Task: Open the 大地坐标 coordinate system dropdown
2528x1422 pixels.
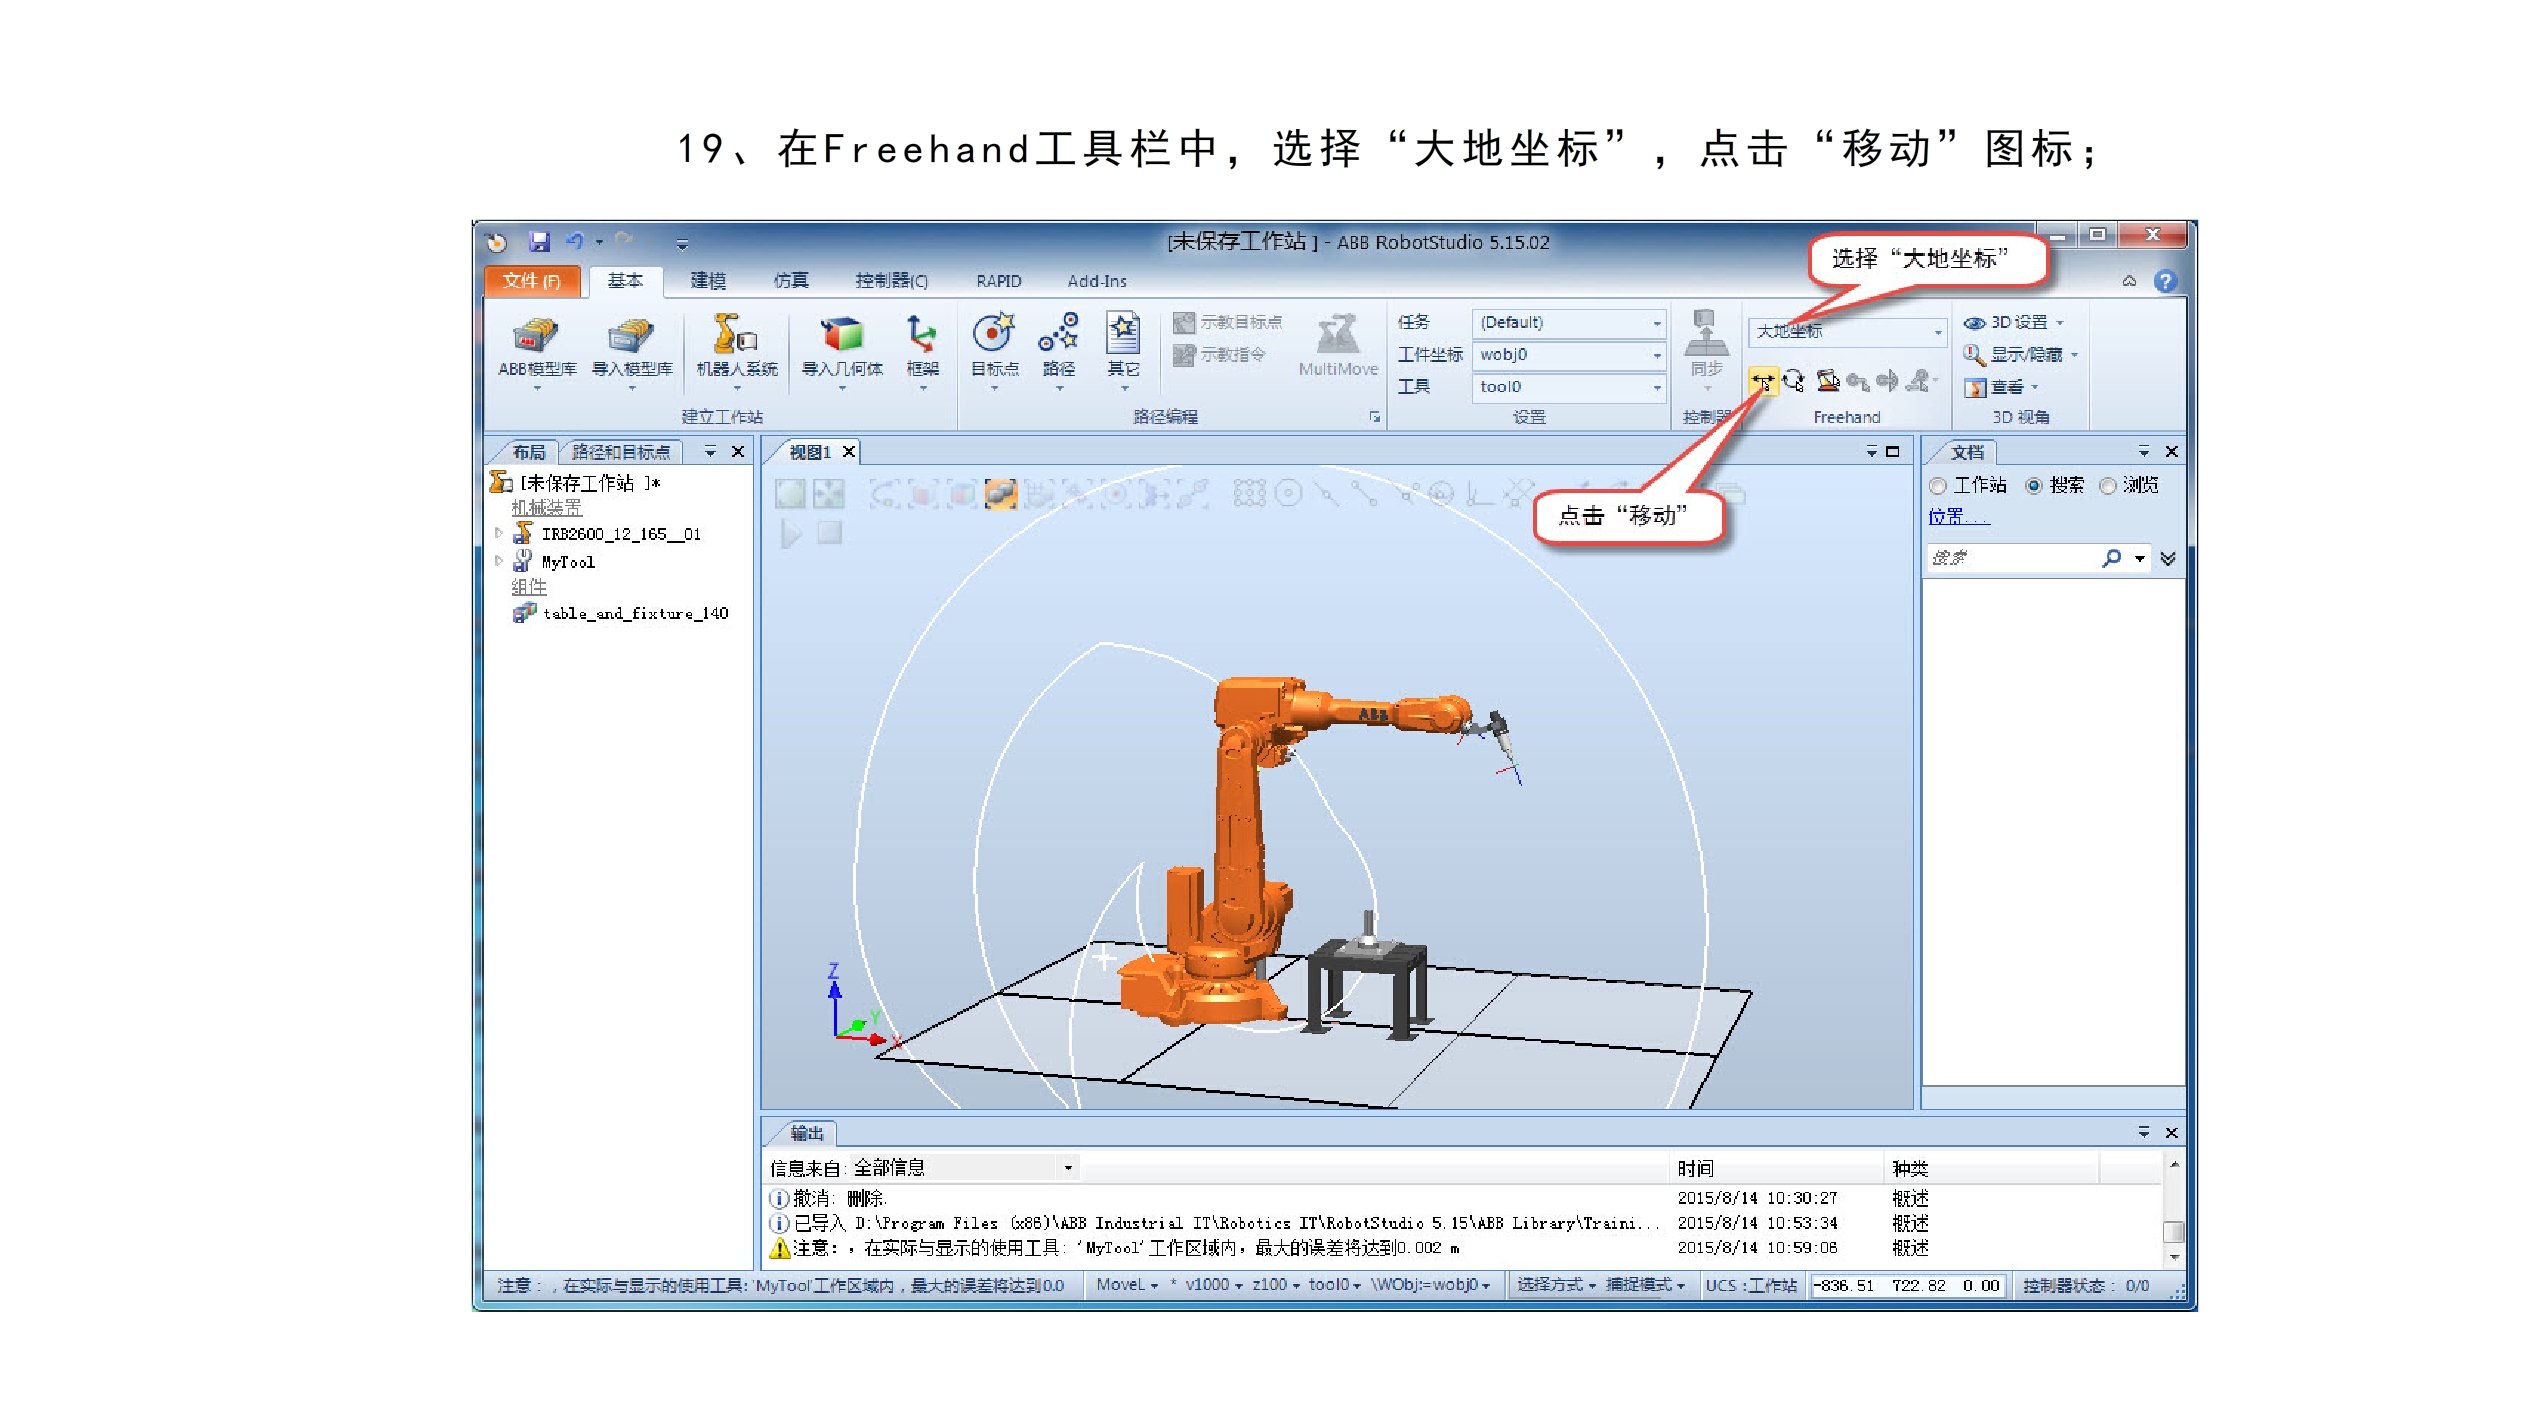Action: click(x=1937, y=332)
